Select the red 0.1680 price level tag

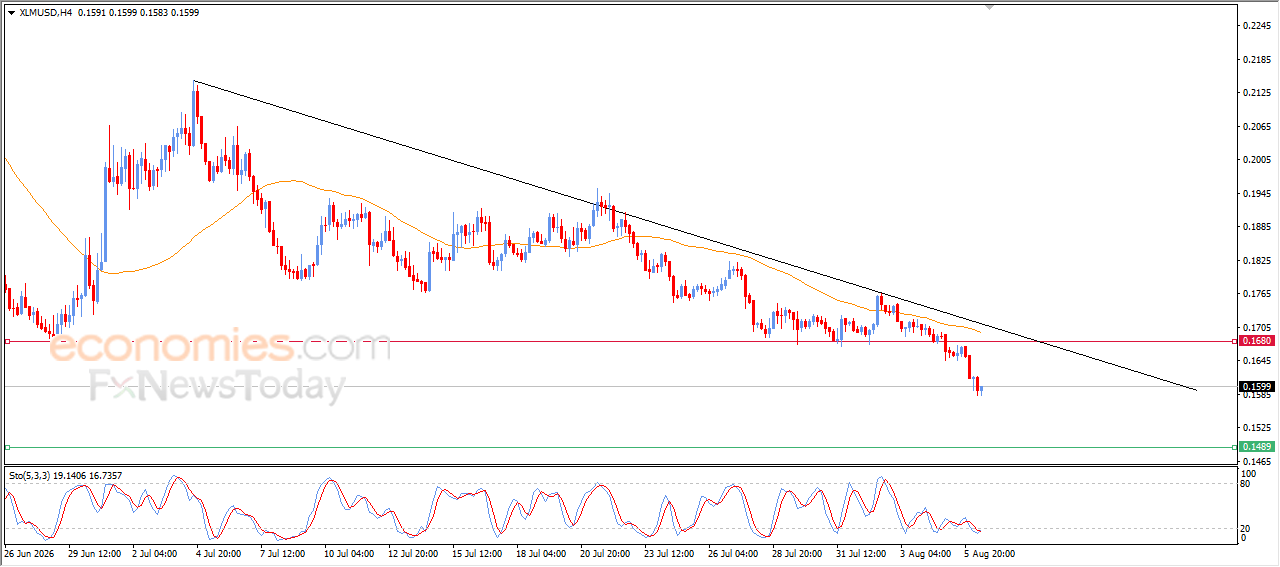coord(1256,341)
